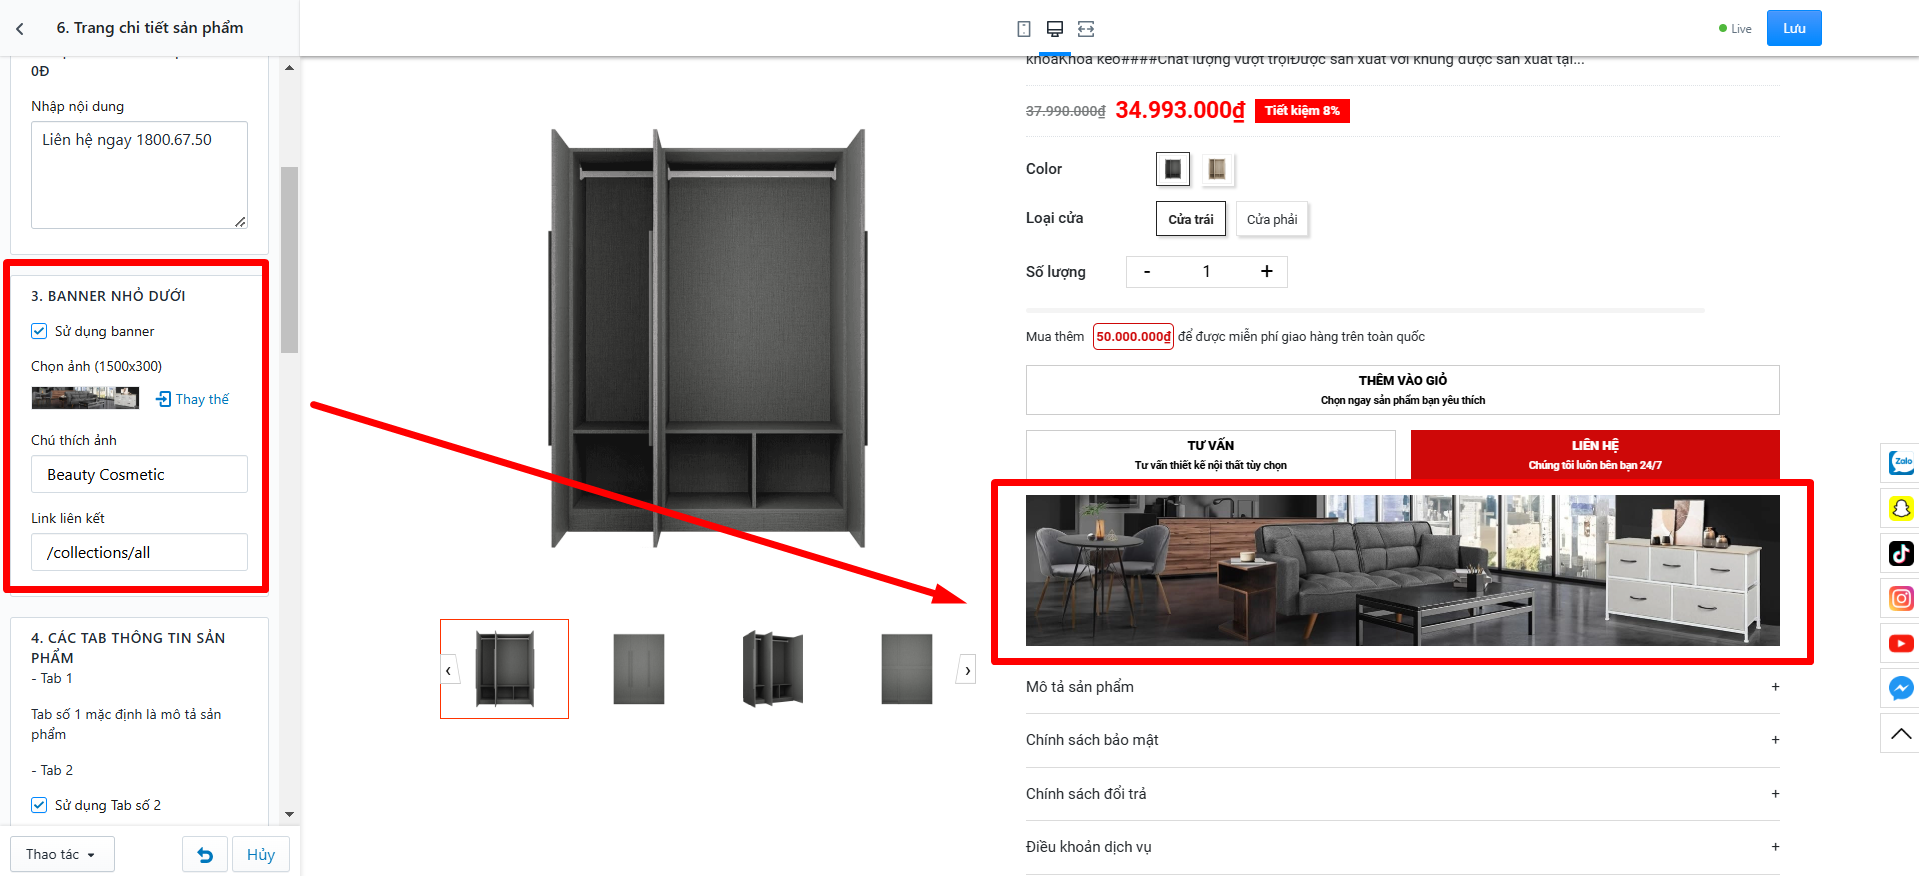Click the page title 6. Trang chi tiết sản phẩm

click(150, 28)
